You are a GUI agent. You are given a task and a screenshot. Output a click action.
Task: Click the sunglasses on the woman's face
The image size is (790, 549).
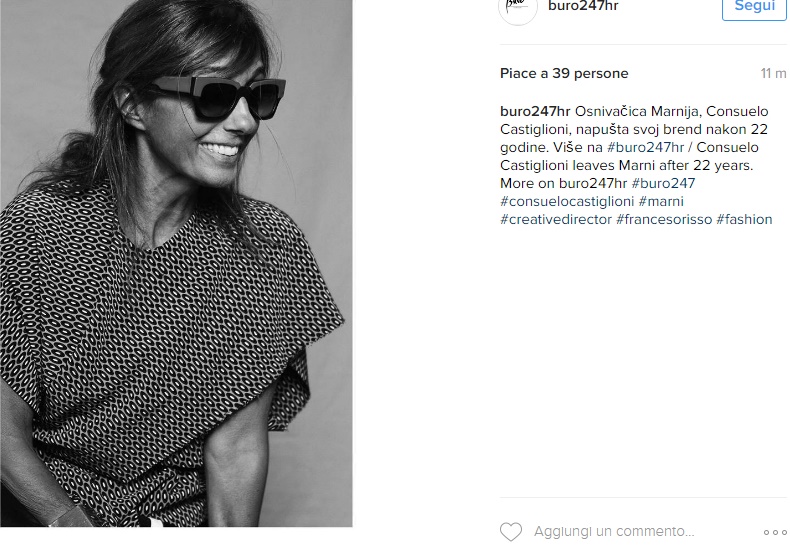pyautogui.click(x=218, y=98)
